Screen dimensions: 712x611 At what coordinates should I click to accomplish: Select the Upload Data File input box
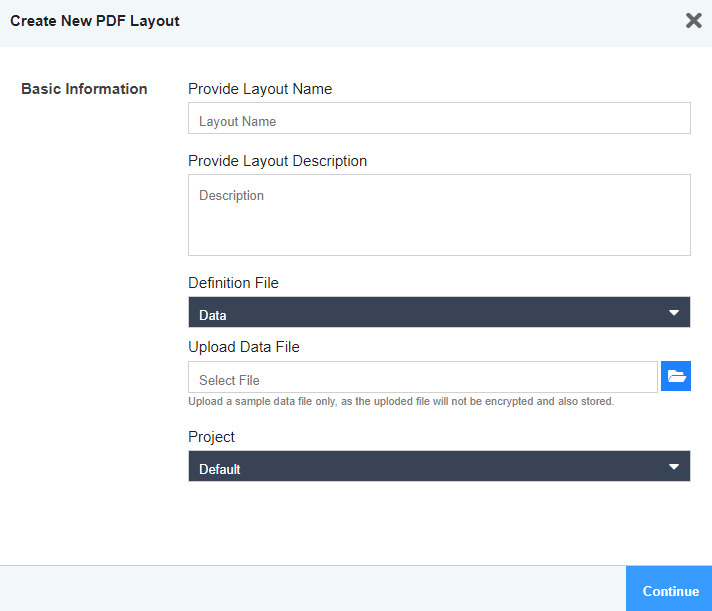(422, 378)
